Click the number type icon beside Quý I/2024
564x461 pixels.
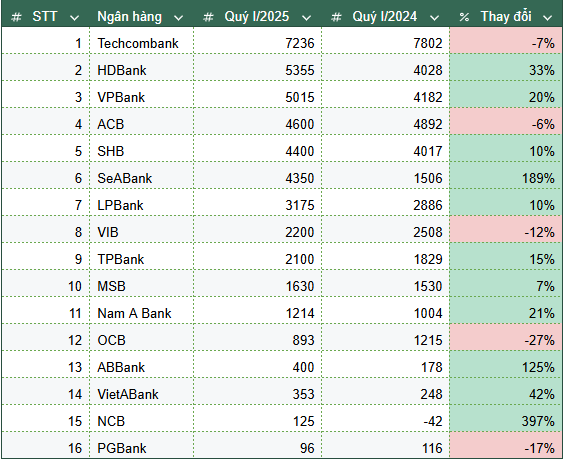click(x=336, y=17)
